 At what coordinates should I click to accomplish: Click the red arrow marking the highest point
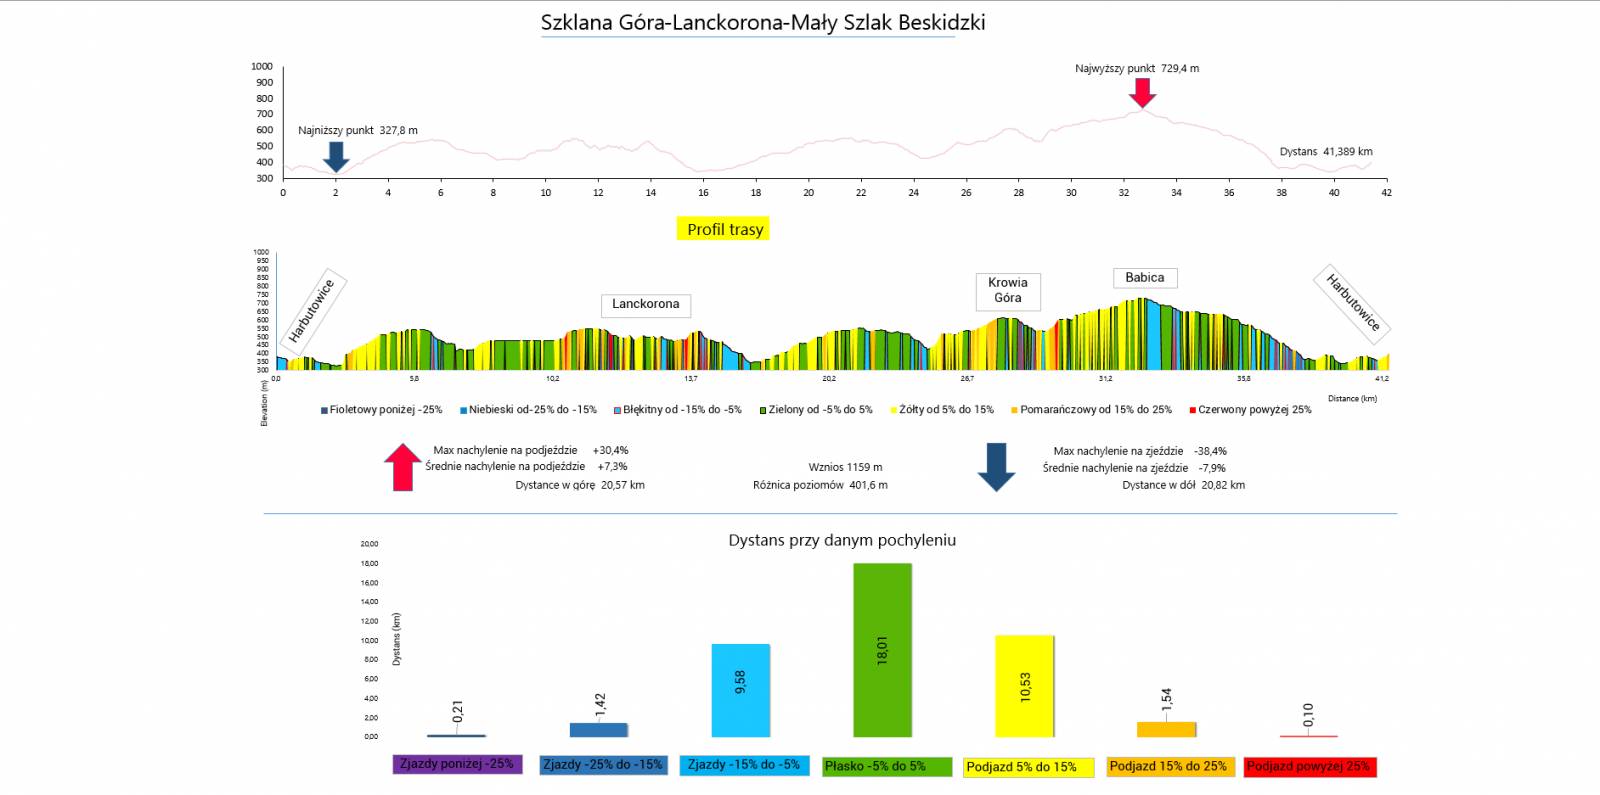(x=1142, y=92)
